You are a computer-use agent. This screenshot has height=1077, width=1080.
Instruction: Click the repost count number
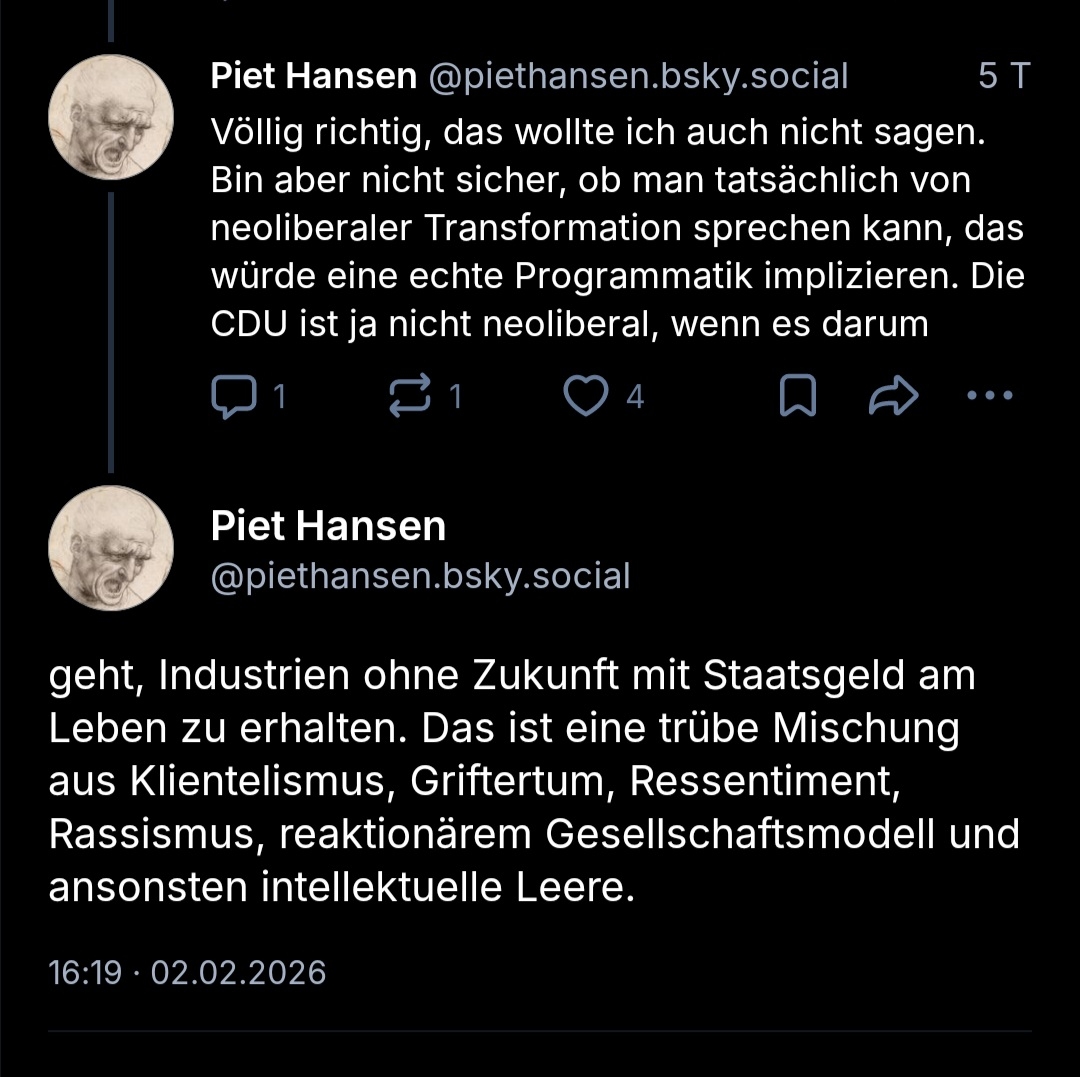pyautogui.click(x=456, y=398)
